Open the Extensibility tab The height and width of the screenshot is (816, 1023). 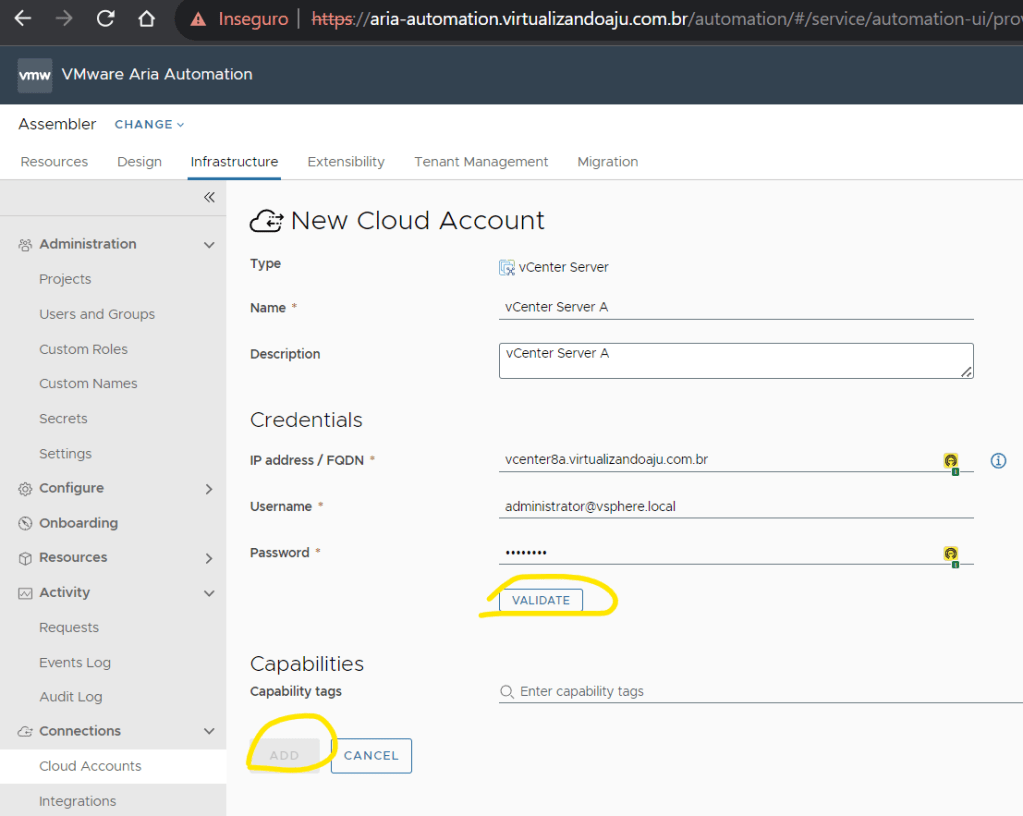(x=346, y=162)
